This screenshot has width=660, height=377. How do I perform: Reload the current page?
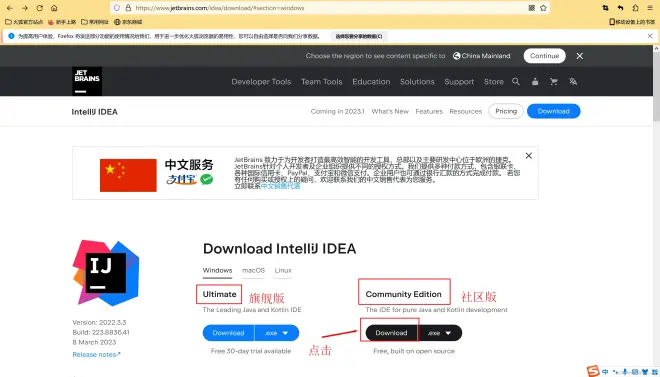coord(40,8)
